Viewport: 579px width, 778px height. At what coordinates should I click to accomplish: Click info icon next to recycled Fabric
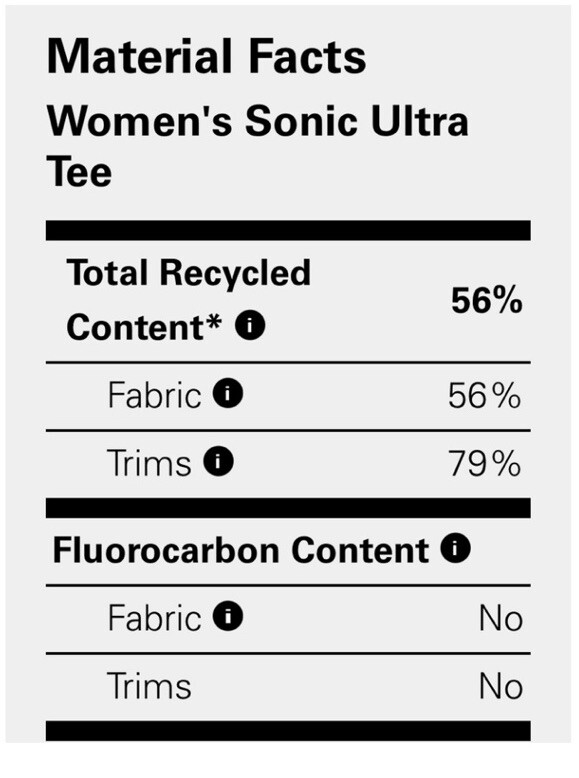coord(228,393)
